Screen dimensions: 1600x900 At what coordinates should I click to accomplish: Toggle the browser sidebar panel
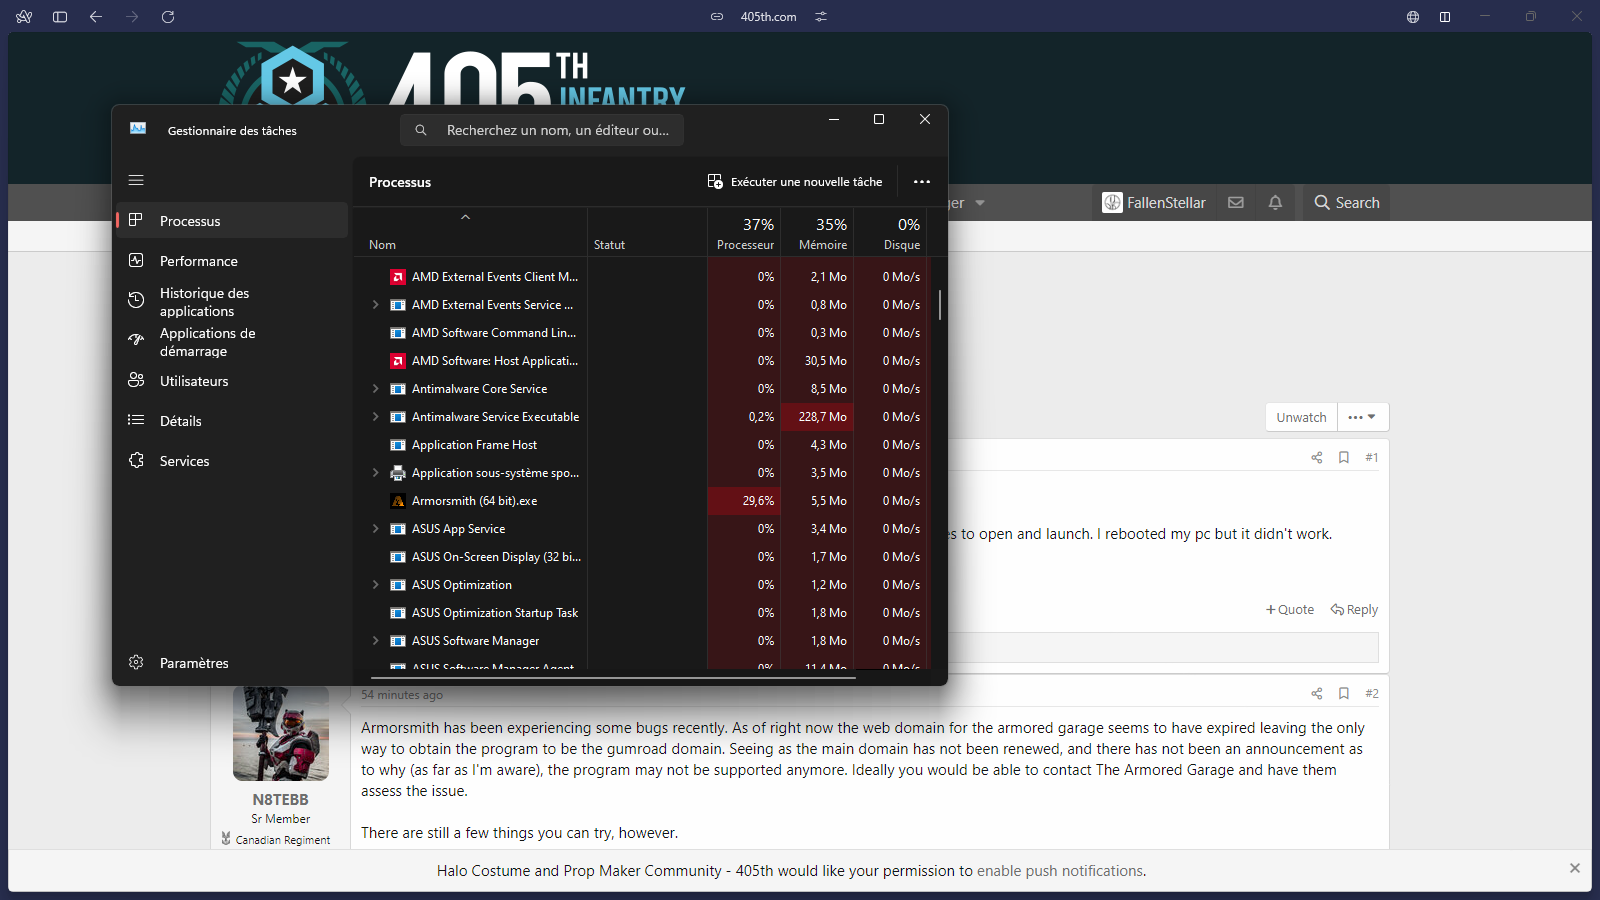(x=60, y=17)
